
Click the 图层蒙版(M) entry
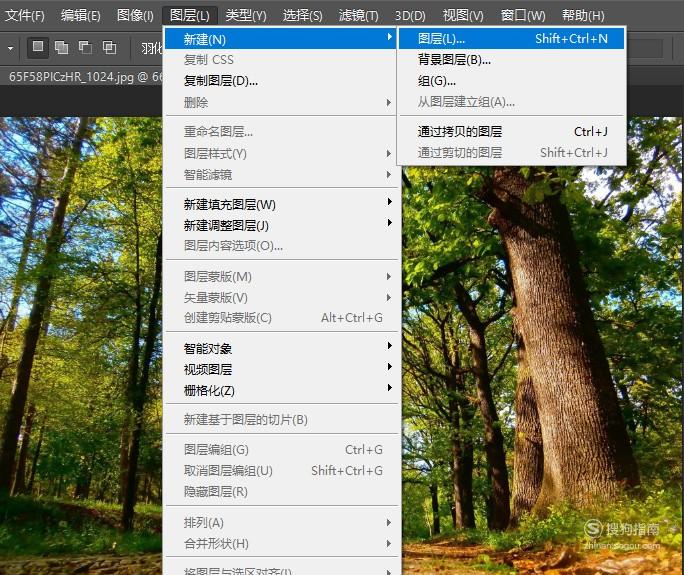pos(281,277)
